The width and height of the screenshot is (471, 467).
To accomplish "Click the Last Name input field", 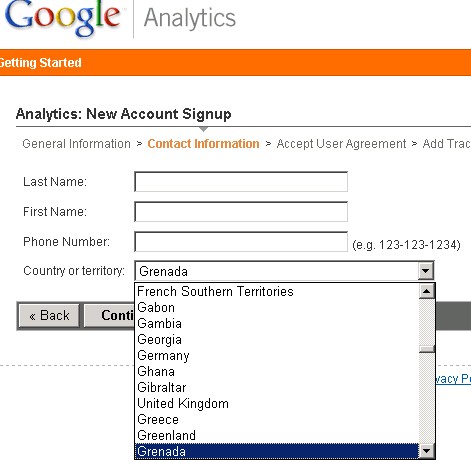I will click(x=241, y=182).
